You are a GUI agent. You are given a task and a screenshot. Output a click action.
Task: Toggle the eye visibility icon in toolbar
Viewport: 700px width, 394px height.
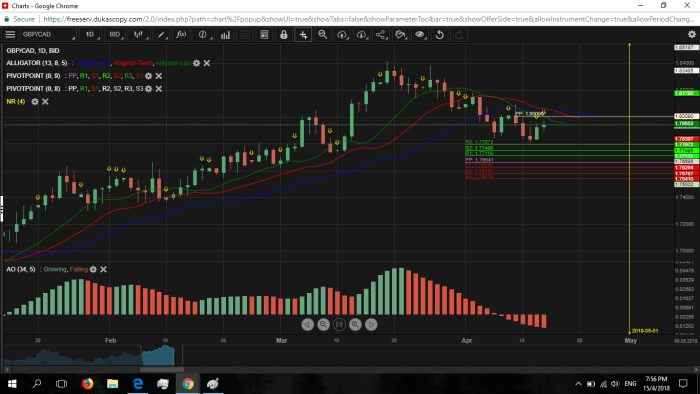click(420, 34)
